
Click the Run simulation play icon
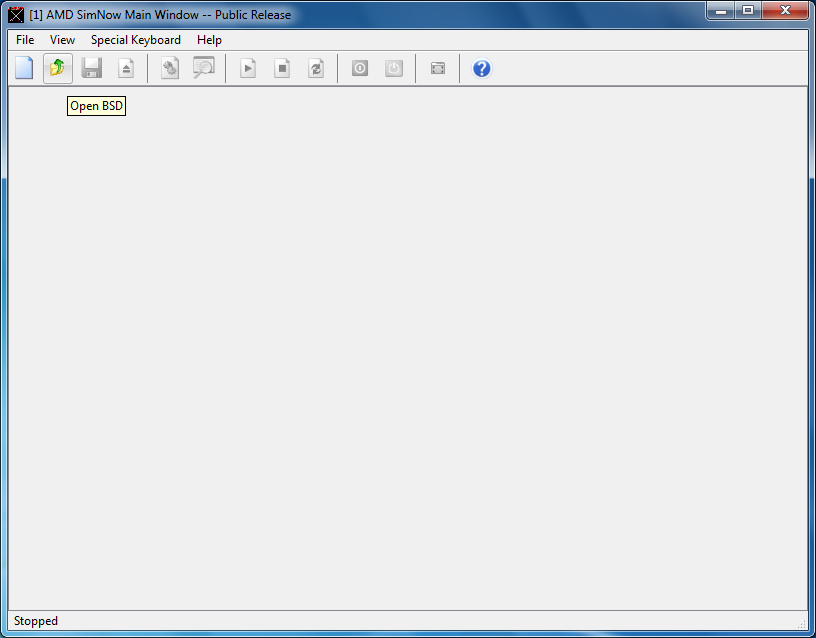(248, 68)
